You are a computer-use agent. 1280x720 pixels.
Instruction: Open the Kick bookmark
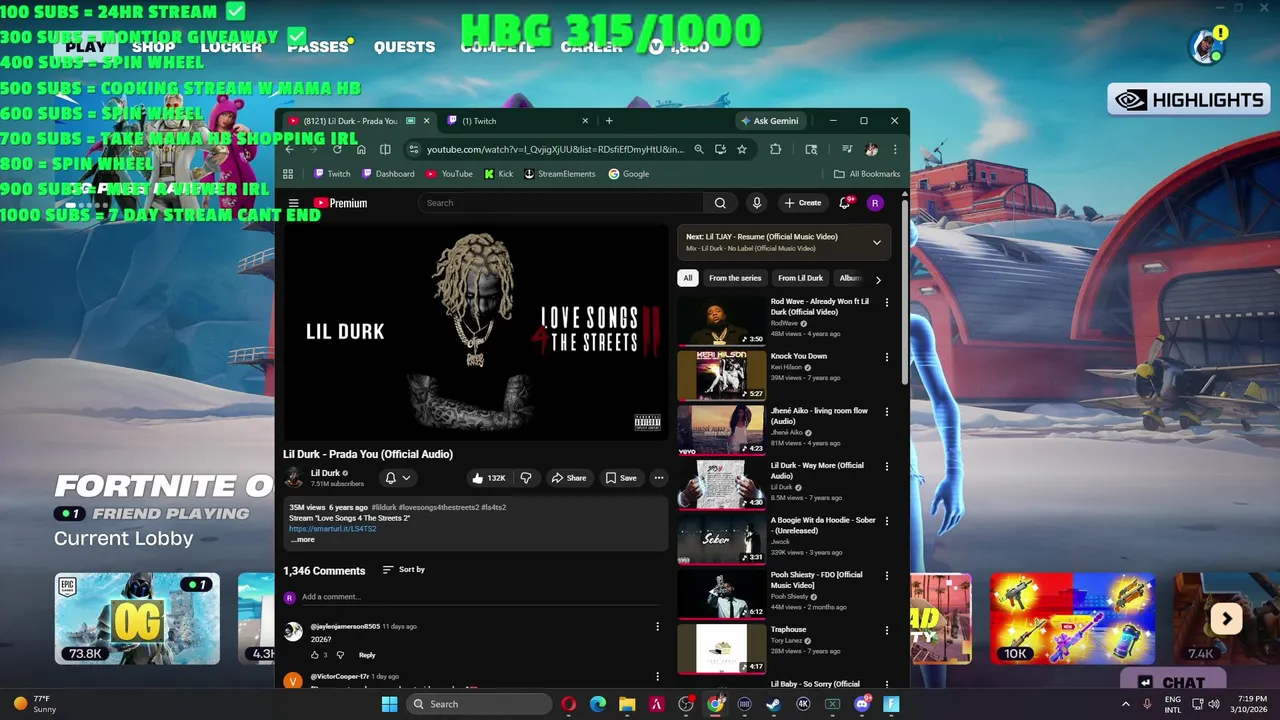498,174
